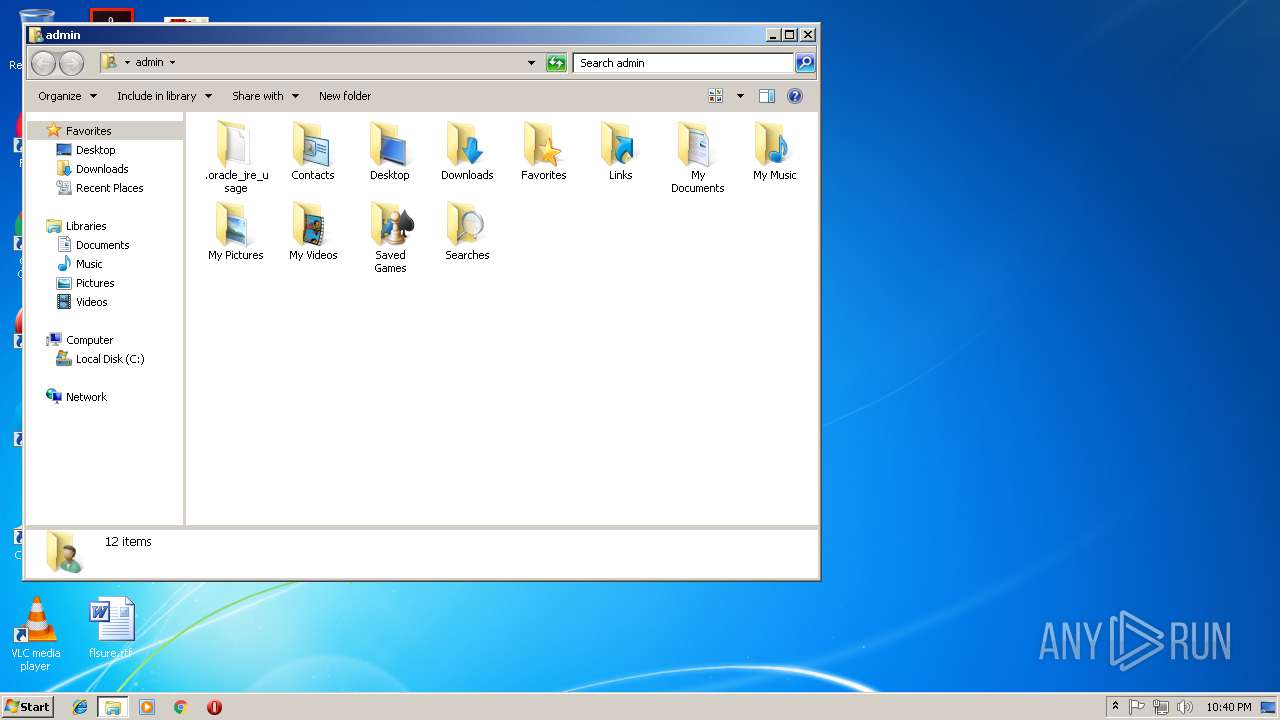
Task: Open the Downloads folder icon in file list
Action: [x=467, y=151]
